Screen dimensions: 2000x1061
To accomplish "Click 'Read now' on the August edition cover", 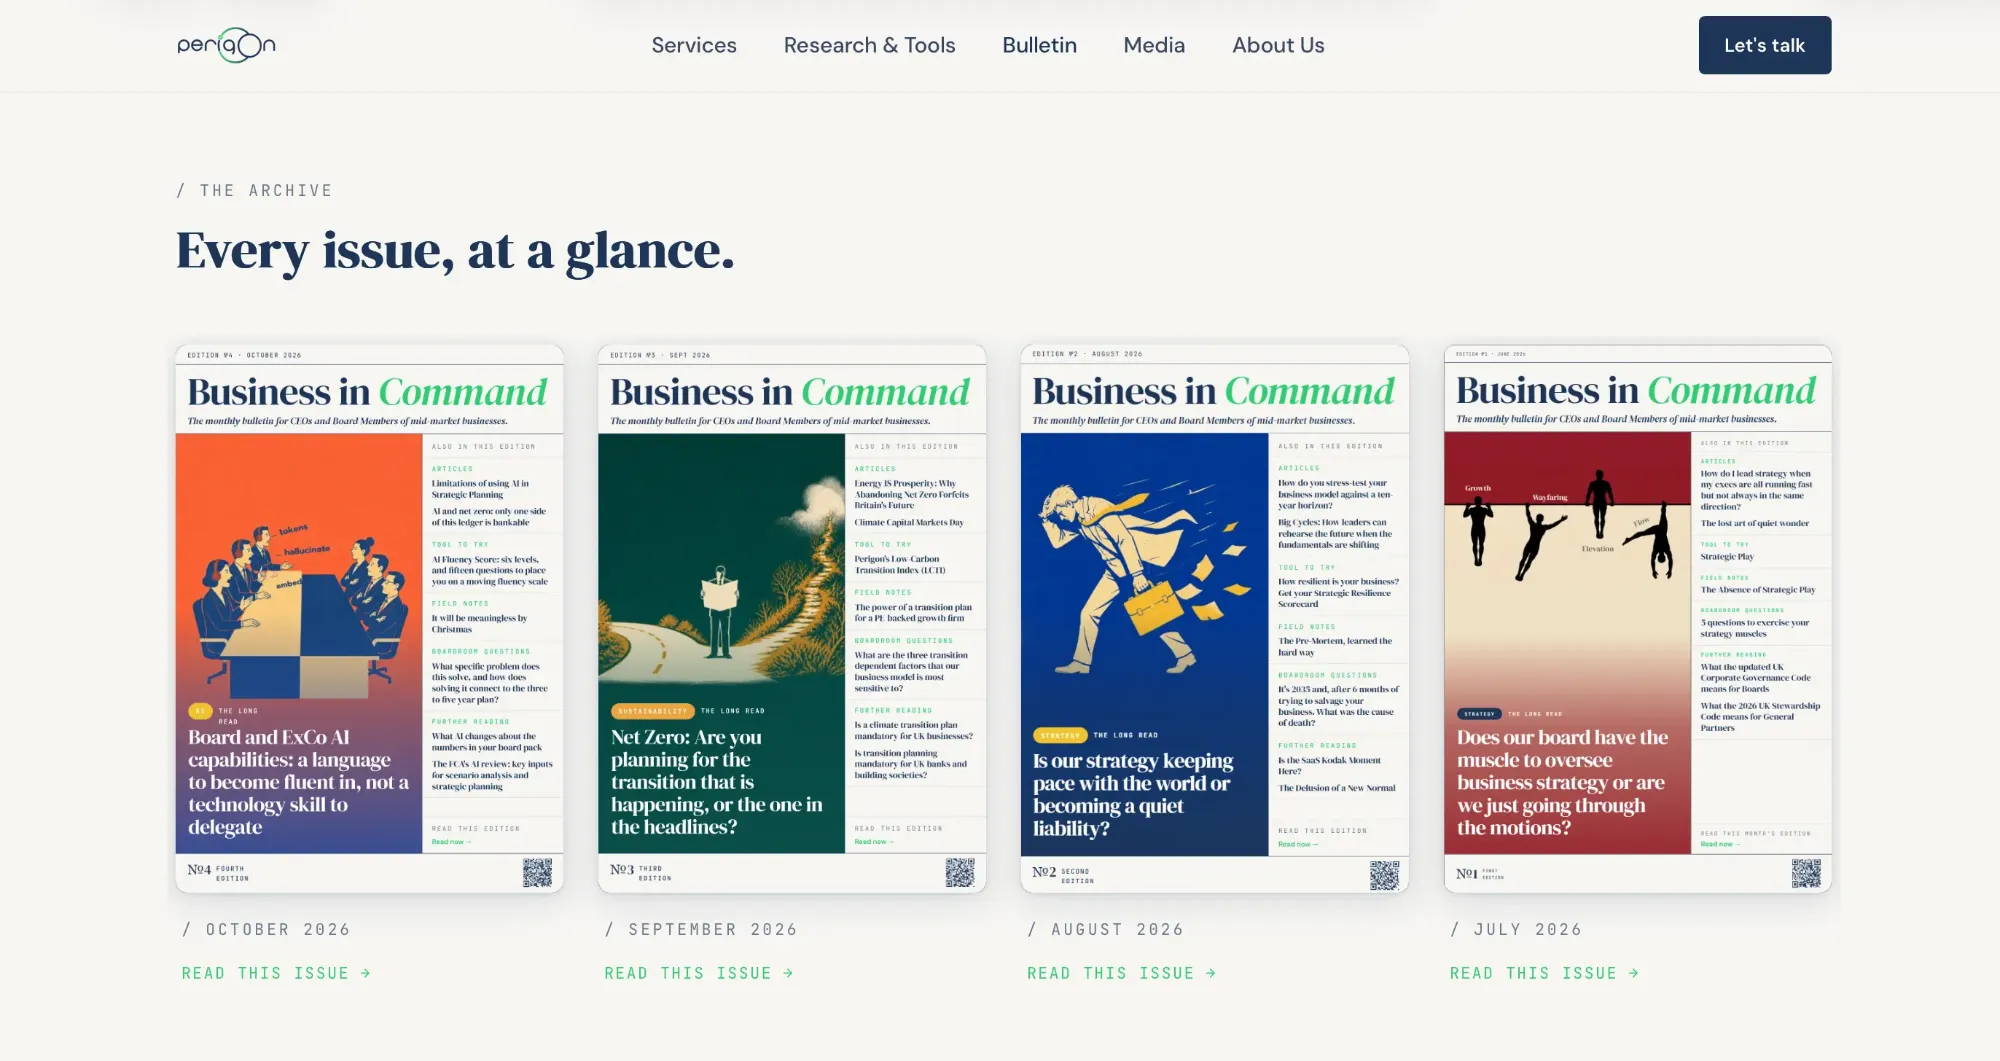I will tap(1298, 844).
